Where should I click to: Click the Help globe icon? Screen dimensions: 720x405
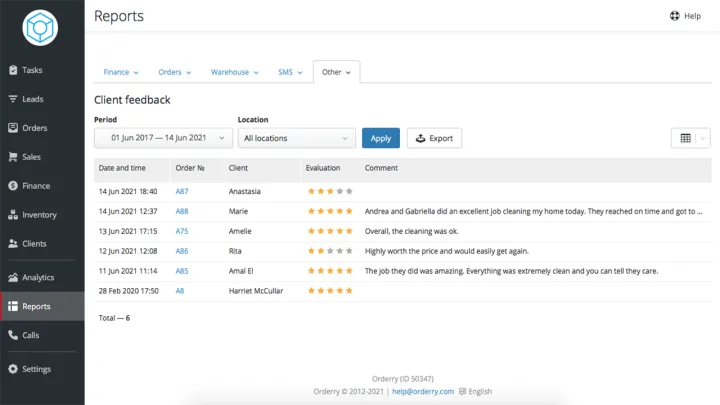pos(675,16)
